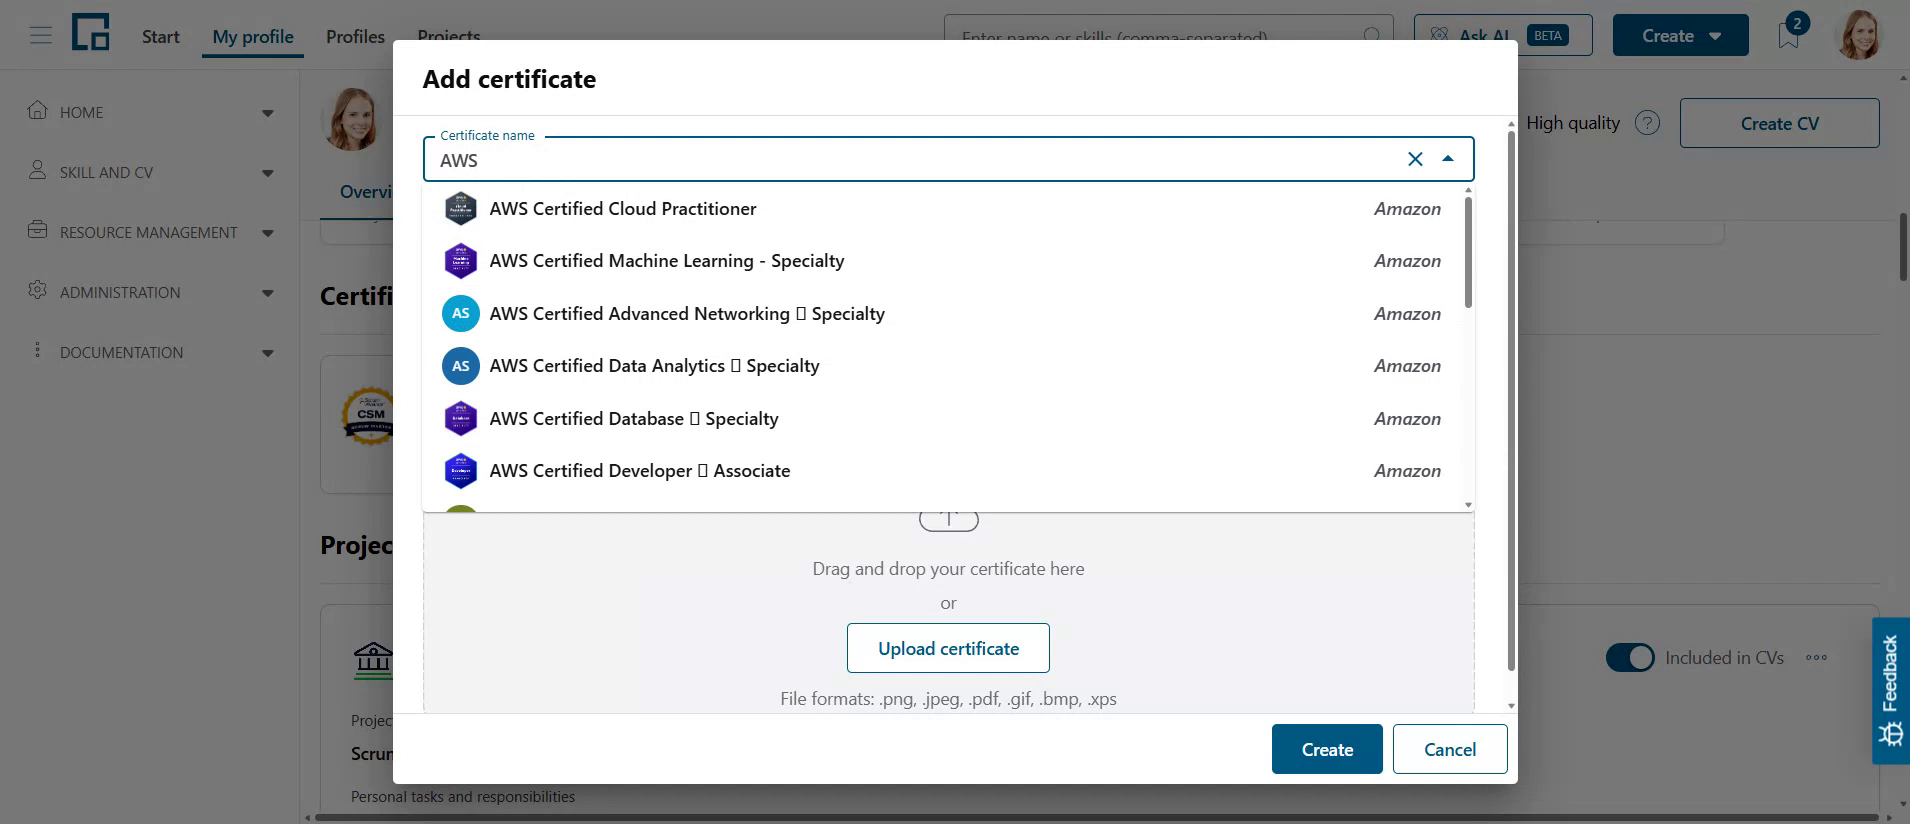Choose AWS Certified Developer Associate option
Viewport: 1910px width, 824px height.
click(x=942, y=471)
